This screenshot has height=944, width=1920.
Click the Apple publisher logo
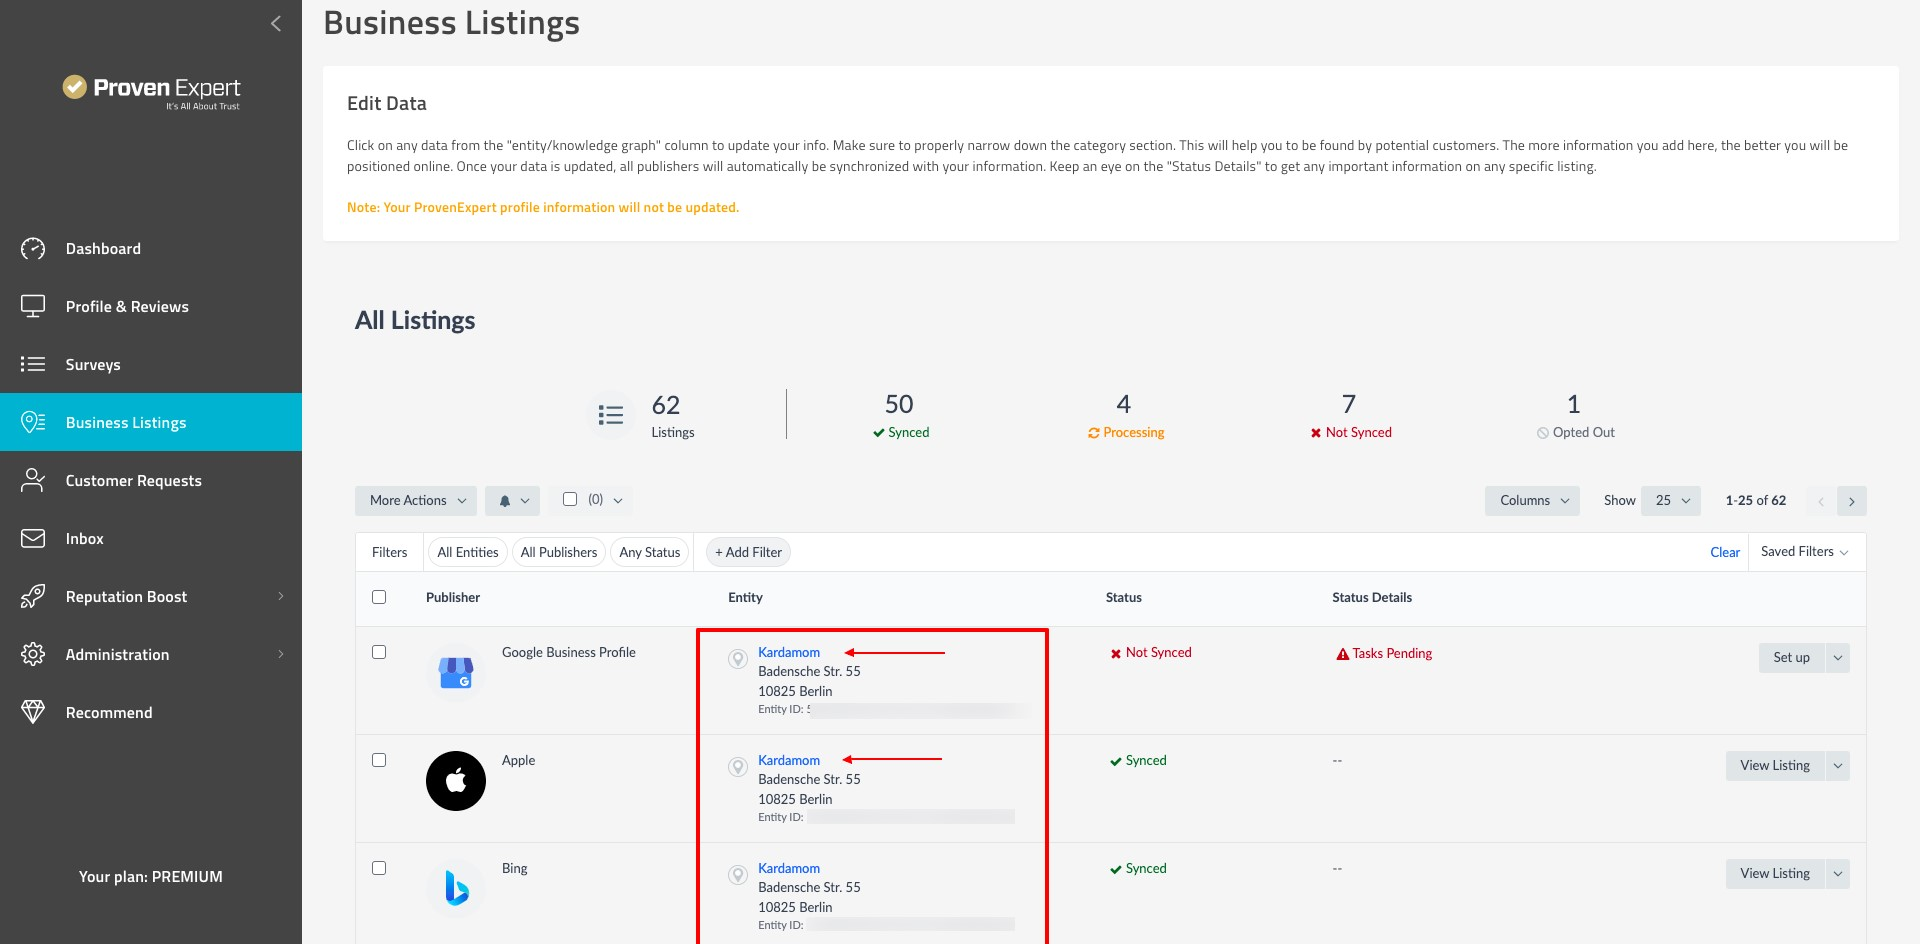point(456,781)
